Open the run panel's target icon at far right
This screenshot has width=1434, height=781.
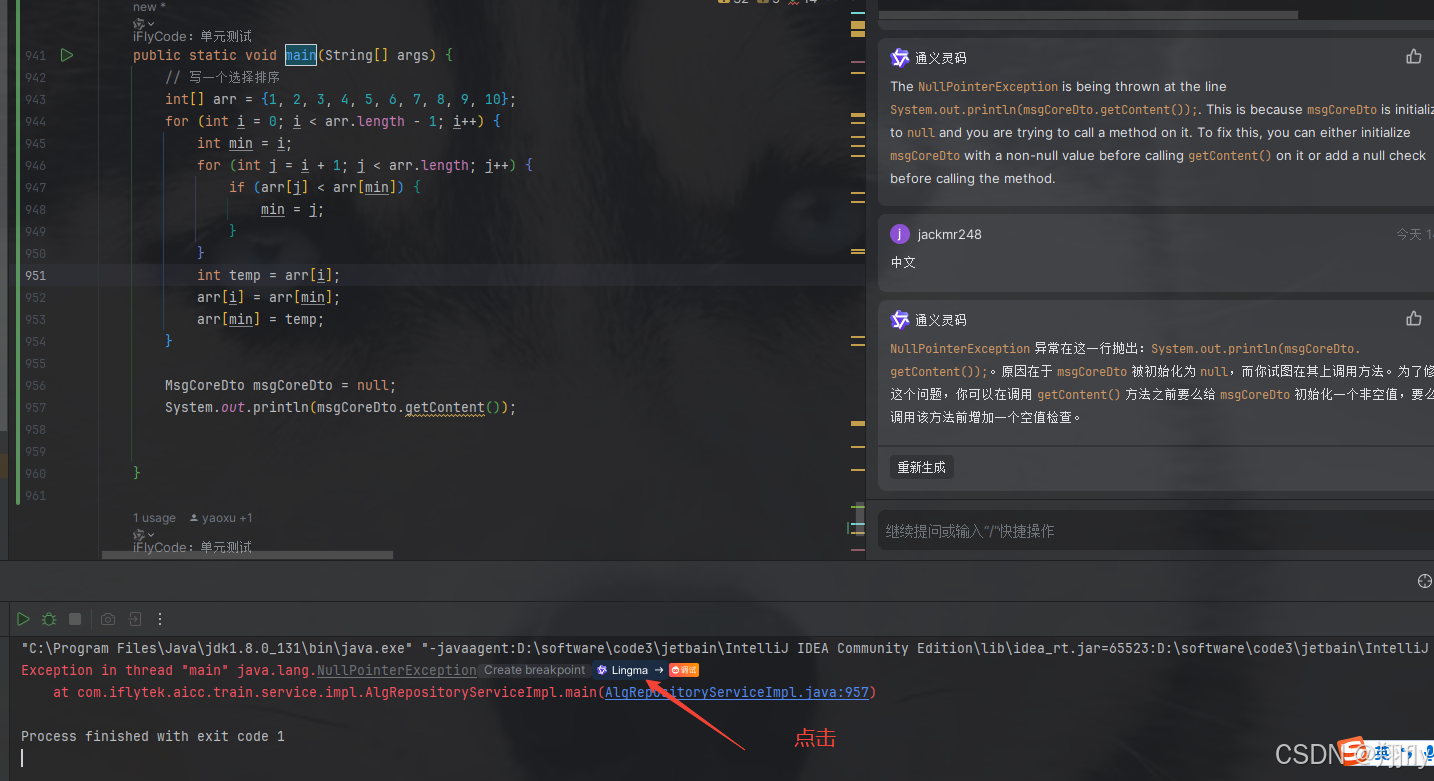(1425, 581)
